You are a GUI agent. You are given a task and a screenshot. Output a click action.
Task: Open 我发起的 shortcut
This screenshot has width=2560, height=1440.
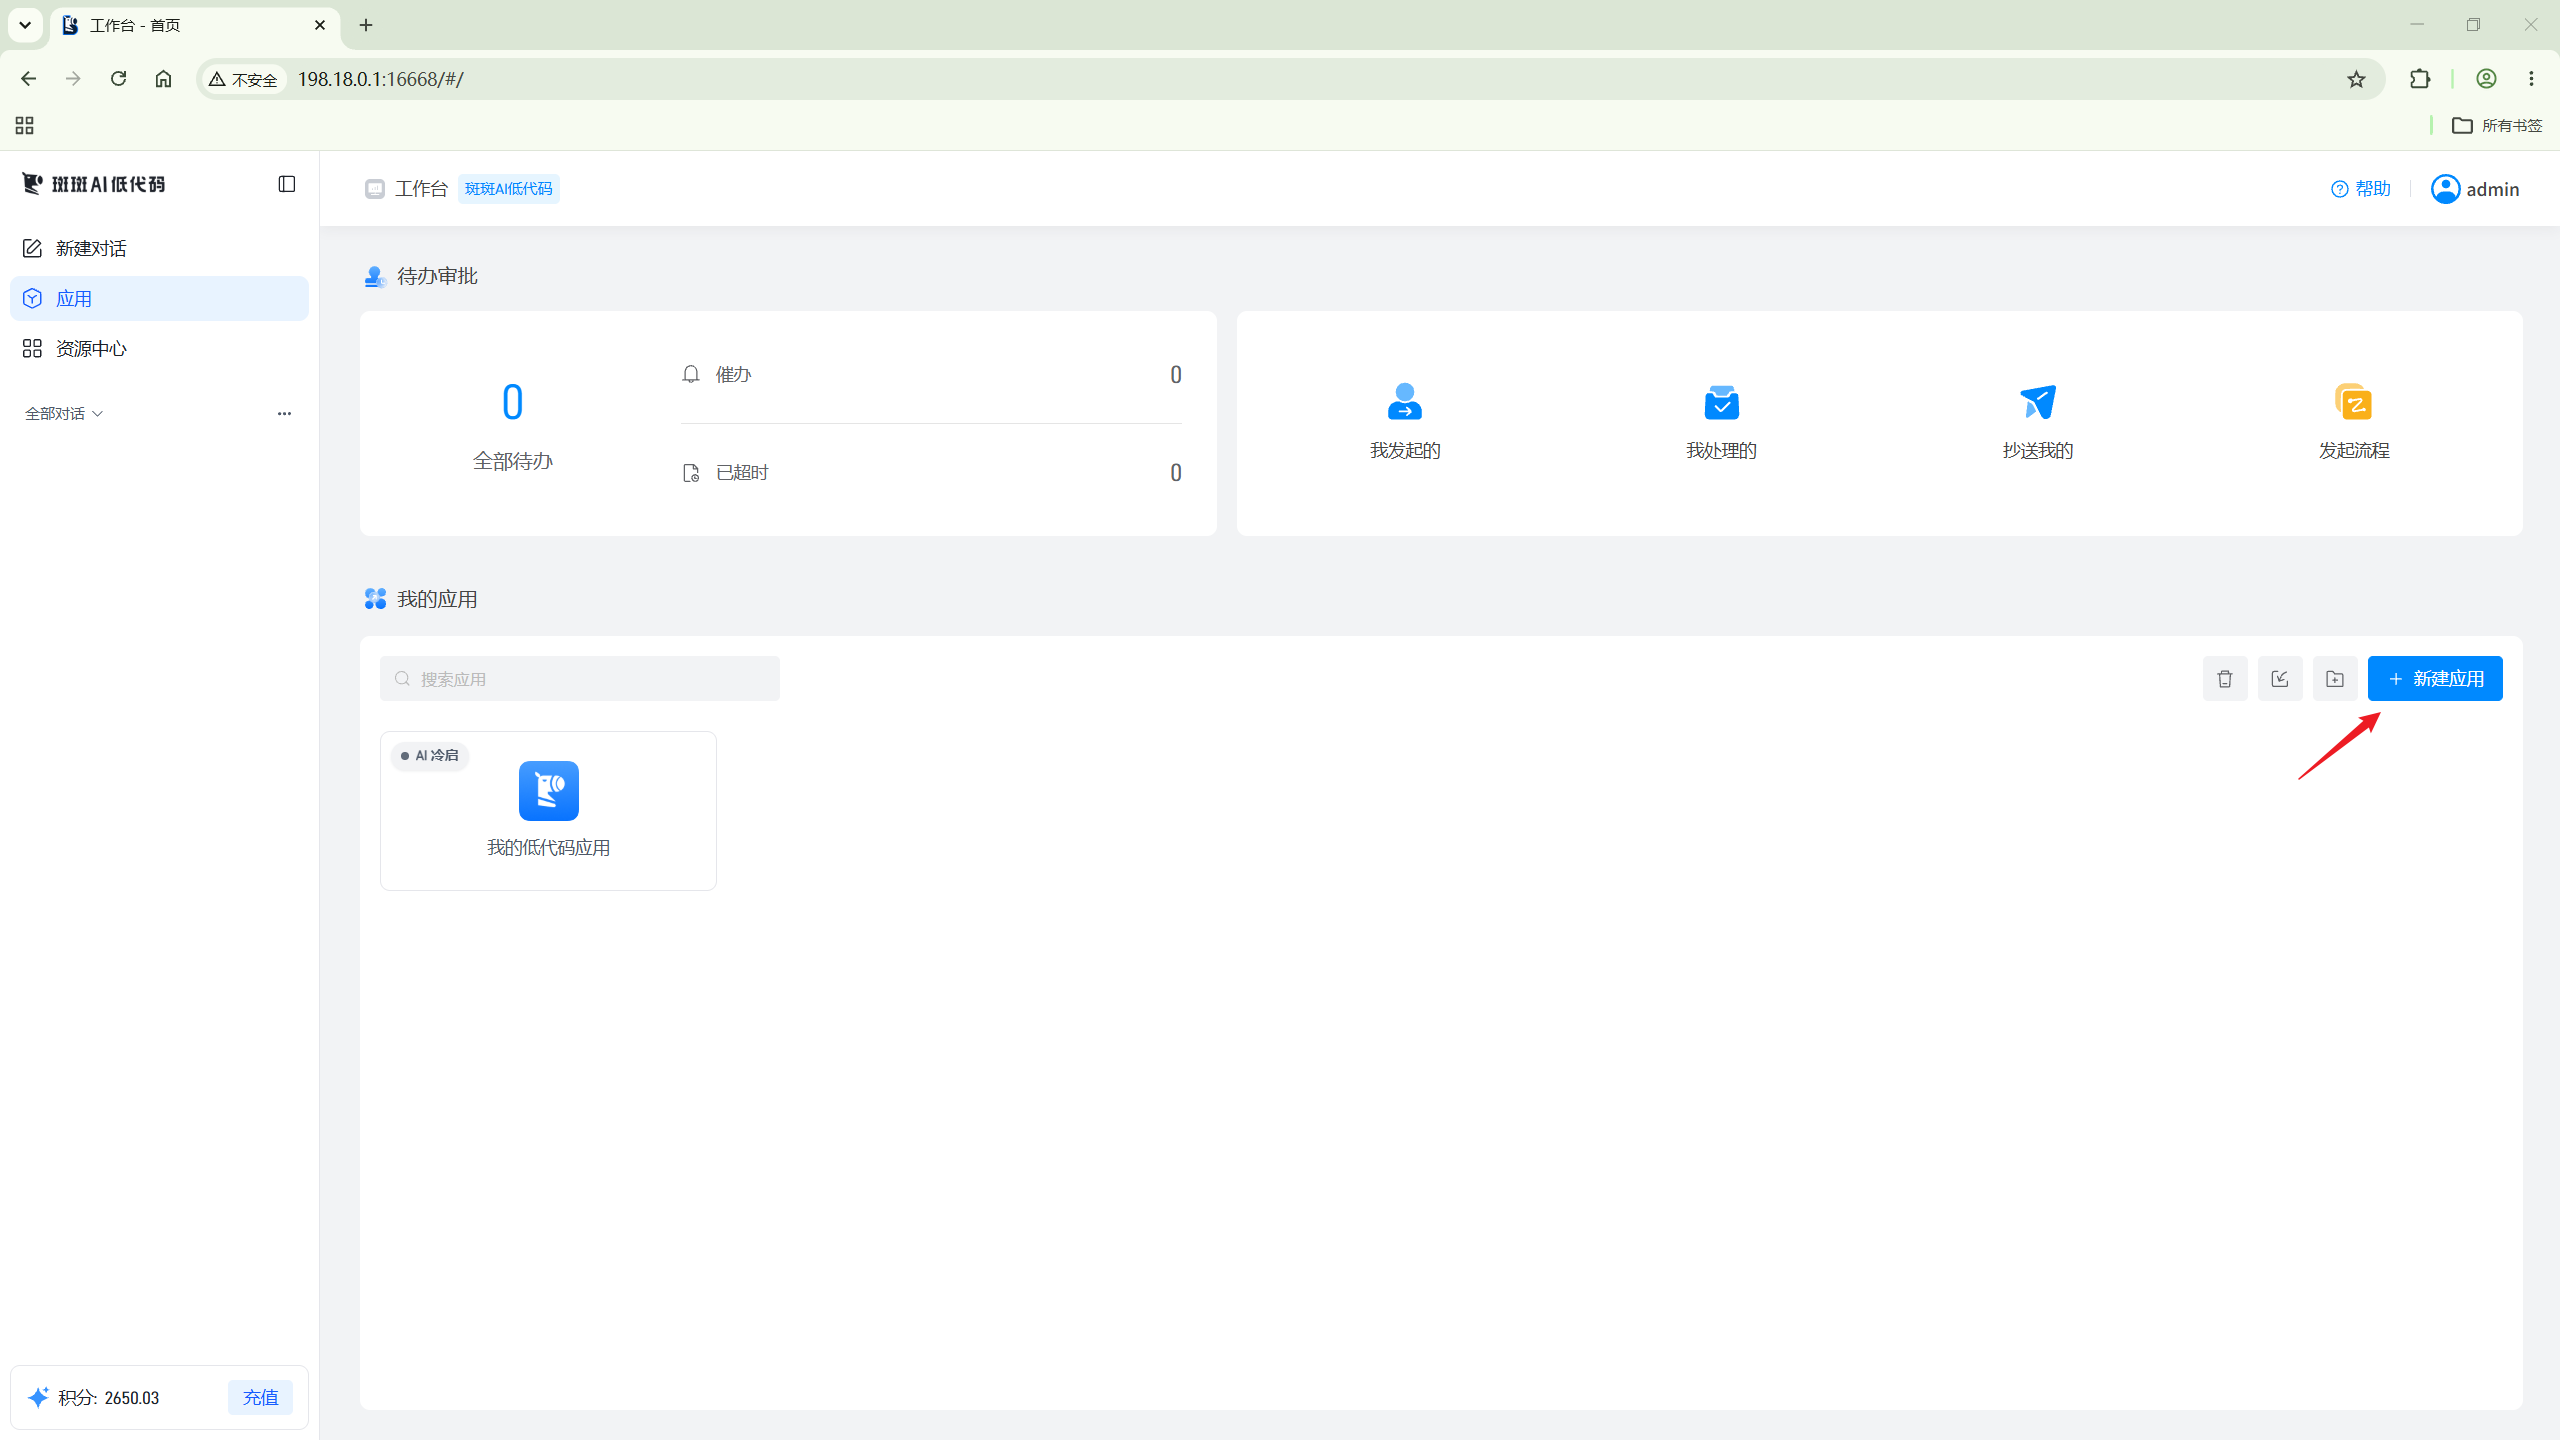(x=1404, y=422)
